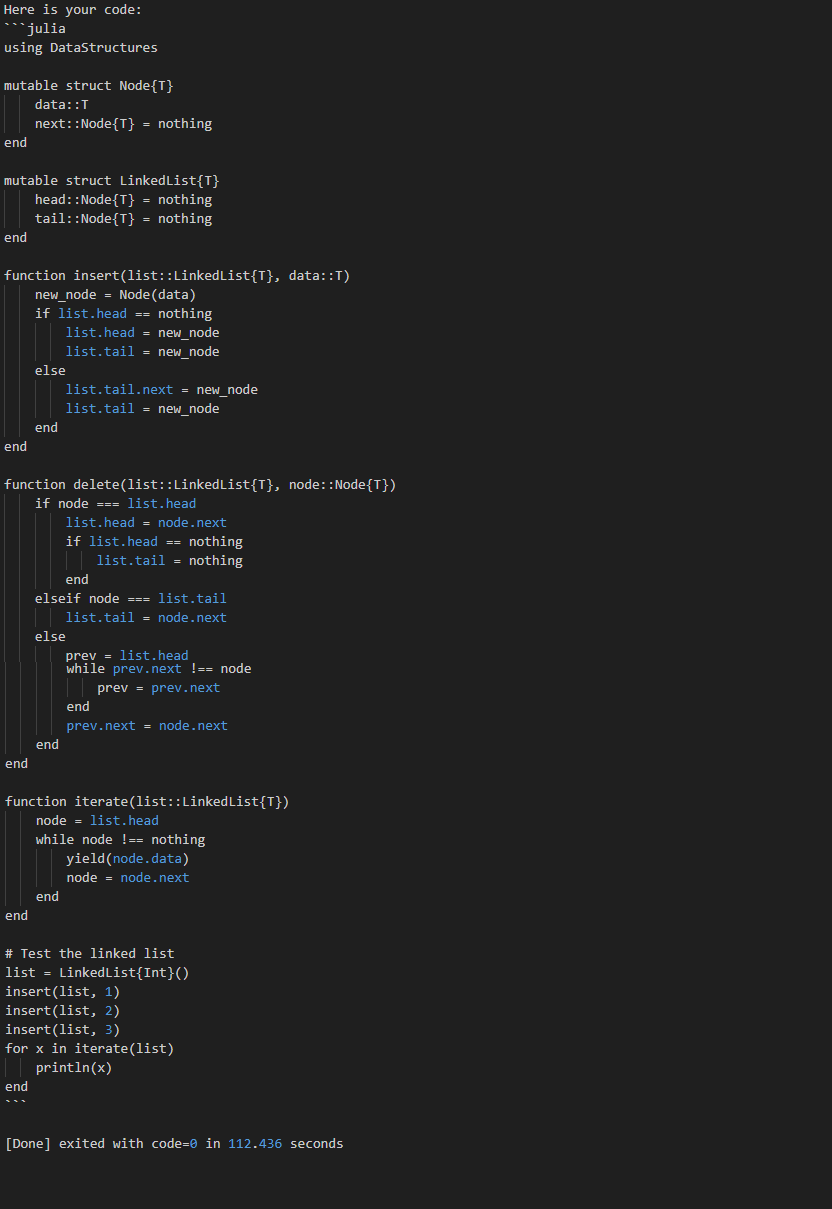Click the 'using DataStructures' line
This screenshot has height=1209, width=832.
coord(81,48)
